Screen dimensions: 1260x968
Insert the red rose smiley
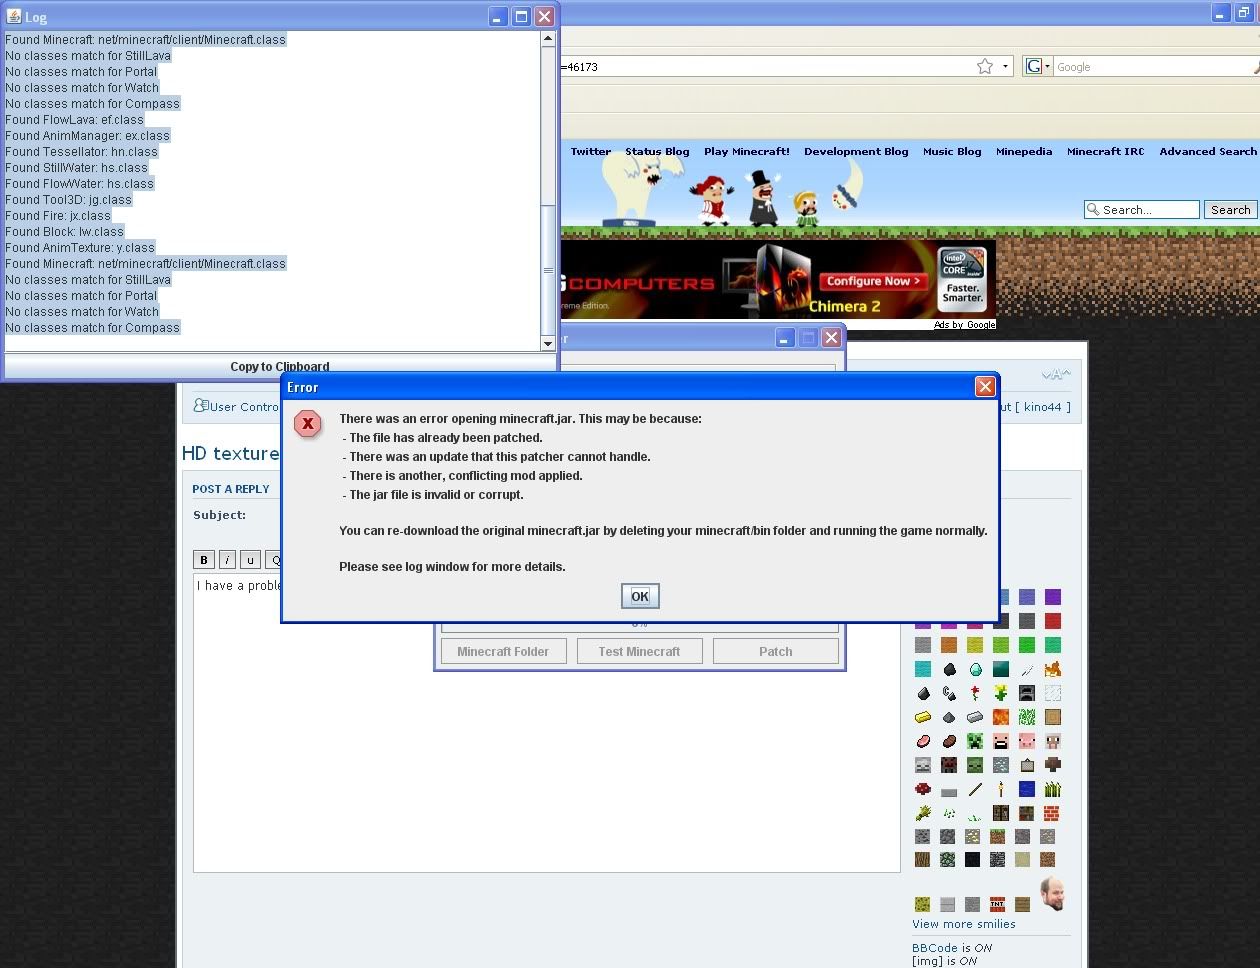point(975,693)
